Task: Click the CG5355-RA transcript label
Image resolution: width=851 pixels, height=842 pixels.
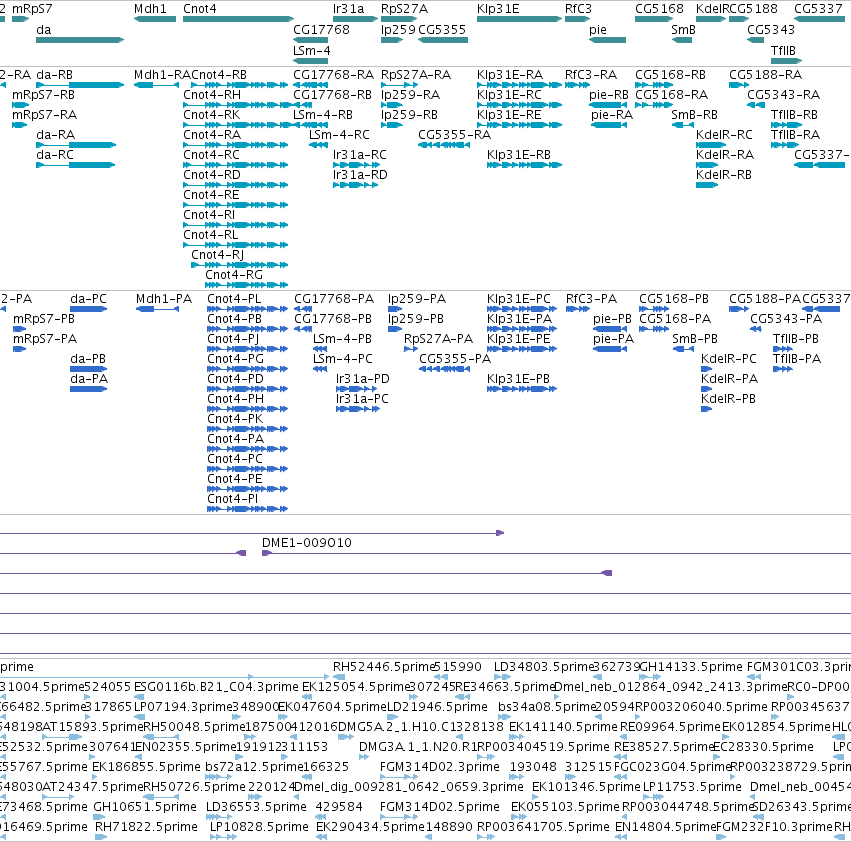Action: (x=454, y=135)
